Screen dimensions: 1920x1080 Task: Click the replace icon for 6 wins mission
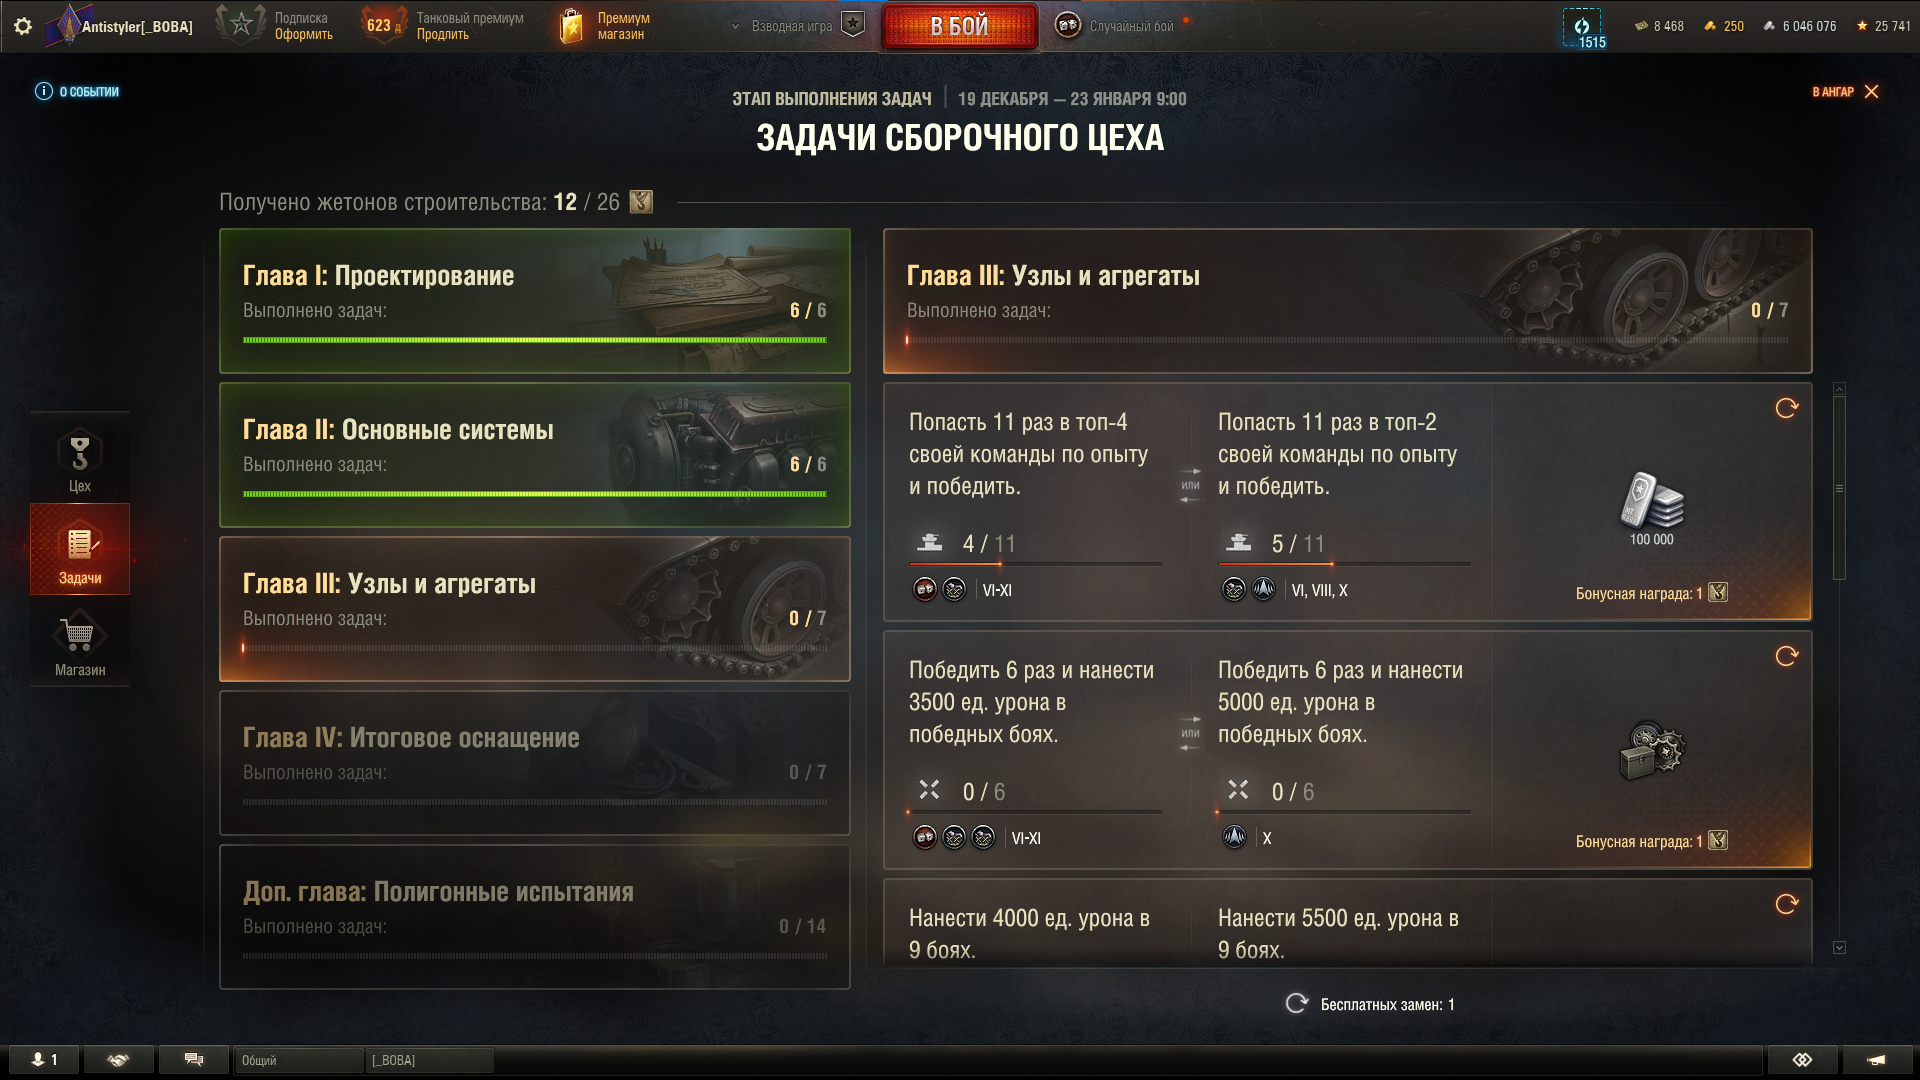[x=1786, y=656]
